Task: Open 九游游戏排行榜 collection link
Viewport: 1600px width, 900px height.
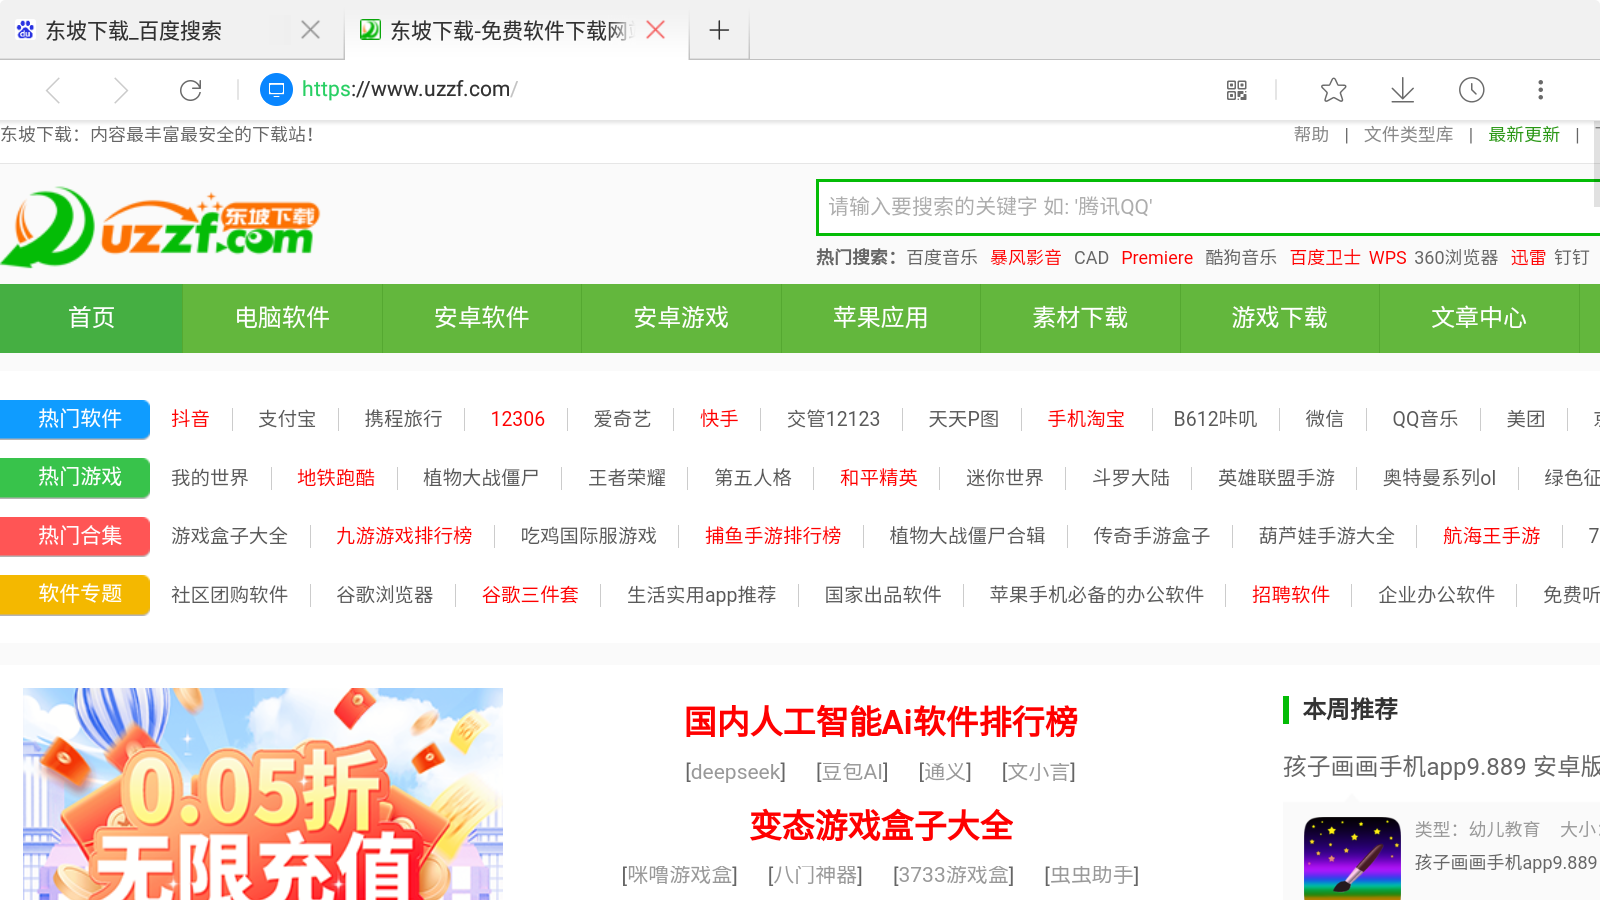Action: pos(404,536)
